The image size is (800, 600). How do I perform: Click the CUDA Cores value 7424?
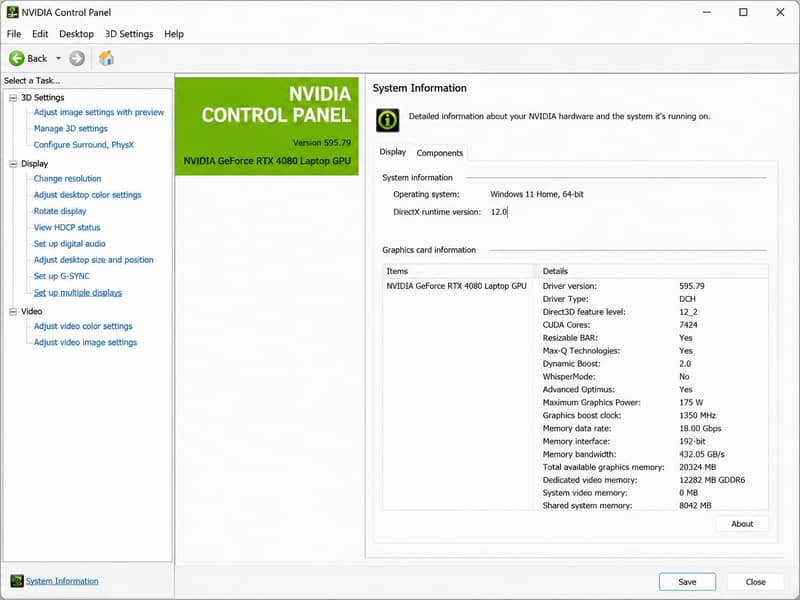688,325
